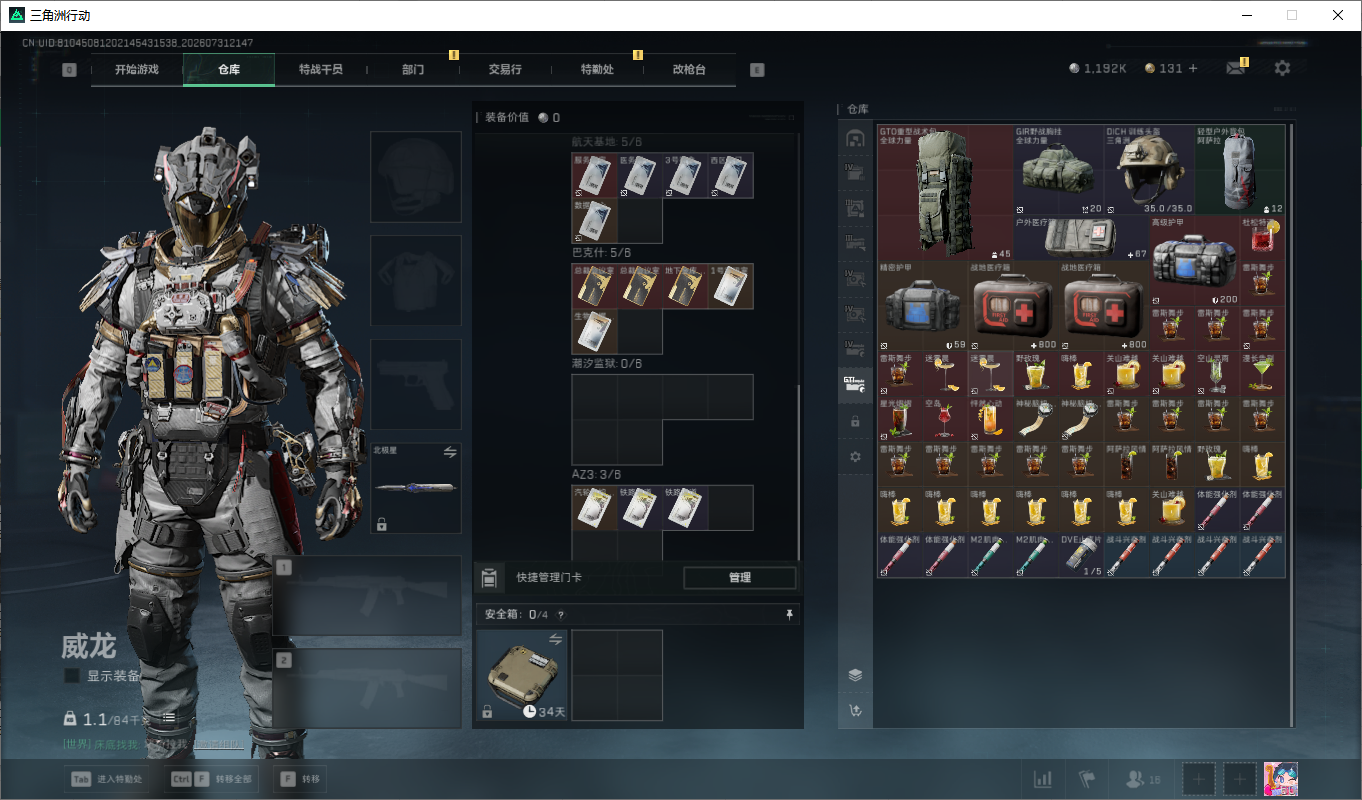Switch to the 特战干员 tab

(321, 70)
